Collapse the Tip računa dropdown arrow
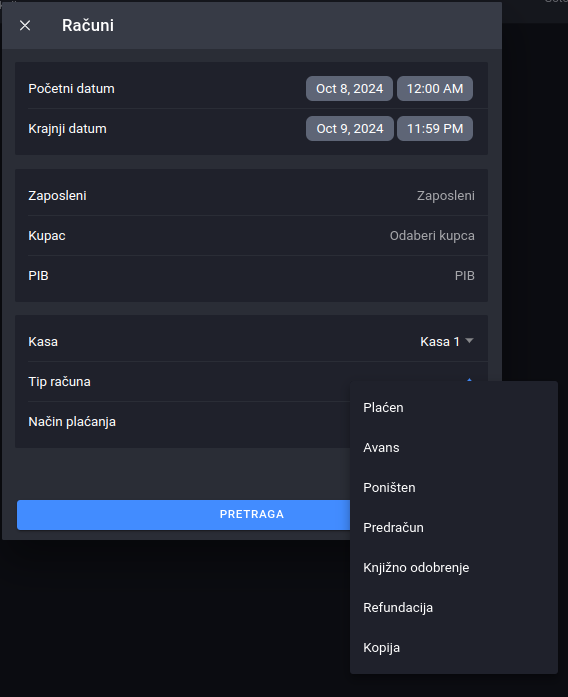The image size is (568, 697). pos(469,380)
